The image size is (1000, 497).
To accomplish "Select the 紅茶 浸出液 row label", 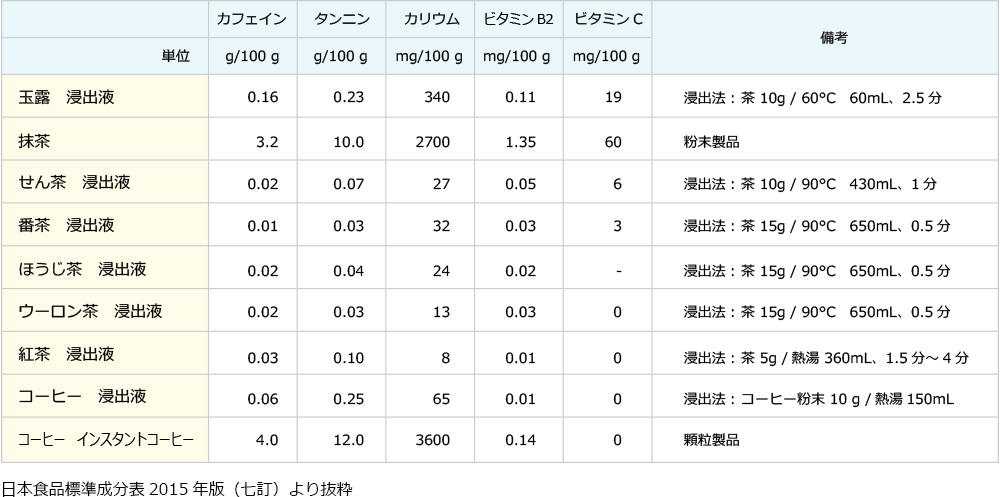I will [x=66, y=355].
